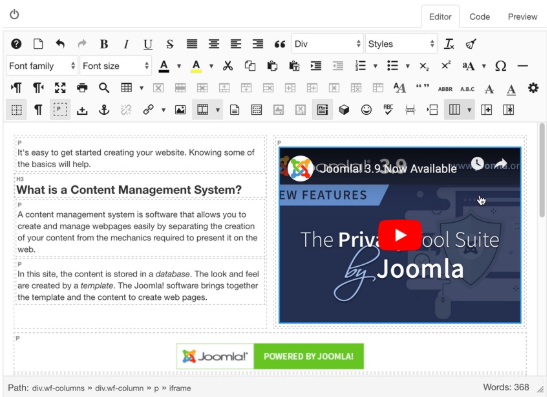Insert a link with the chain icon

(x=148, y=110)
